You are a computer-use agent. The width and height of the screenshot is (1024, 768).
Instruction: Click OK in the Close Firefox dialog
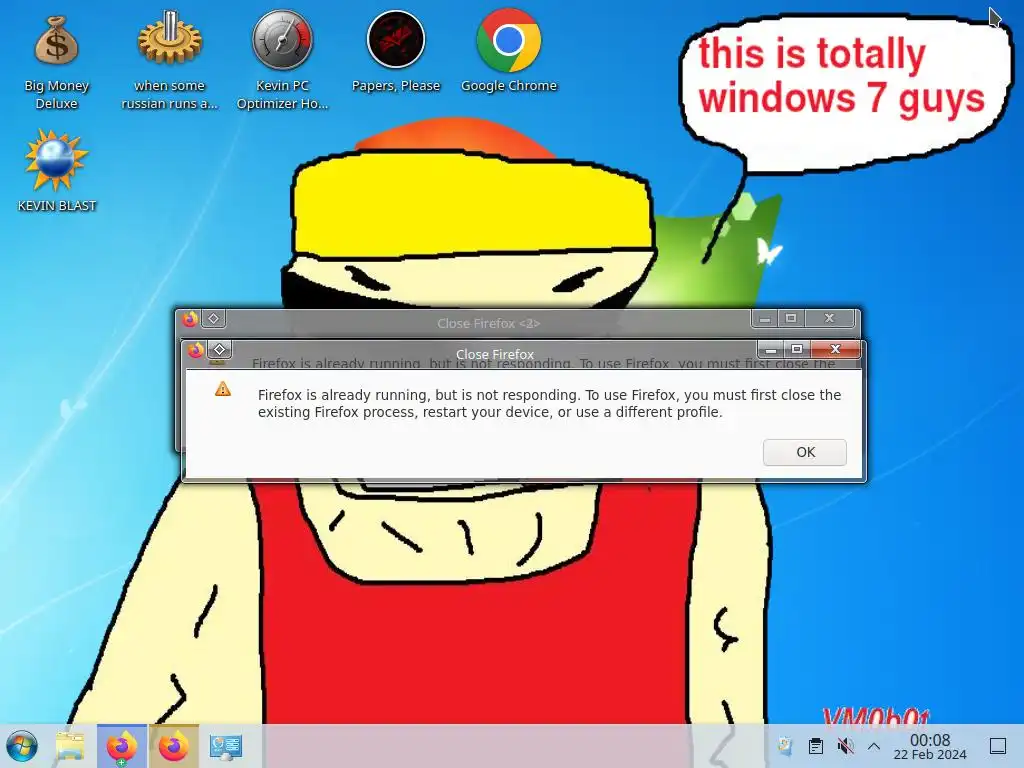click(x=805, y=452)
